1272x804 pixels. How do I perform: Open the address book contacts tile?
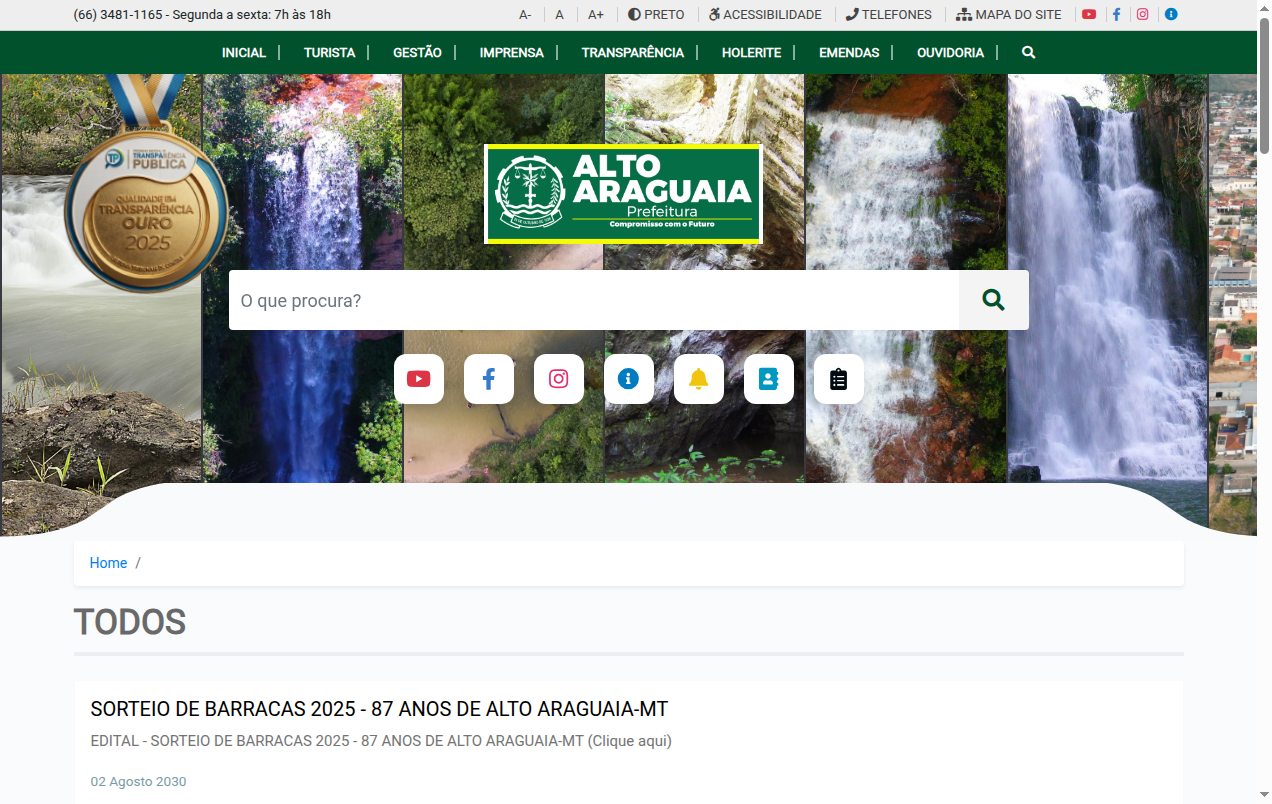[x=769, y=379]
